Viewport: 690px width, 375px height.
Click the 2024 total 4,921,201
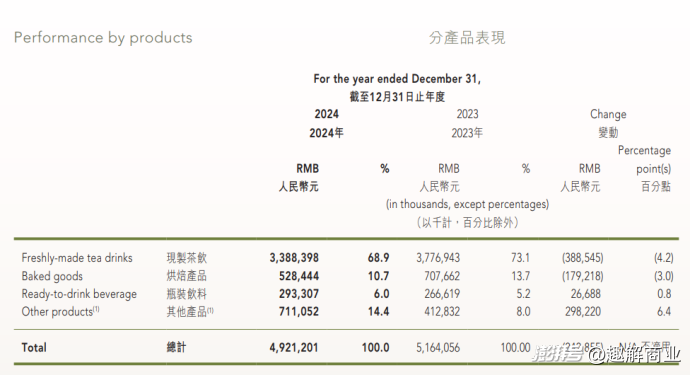(x=294, y=348)
